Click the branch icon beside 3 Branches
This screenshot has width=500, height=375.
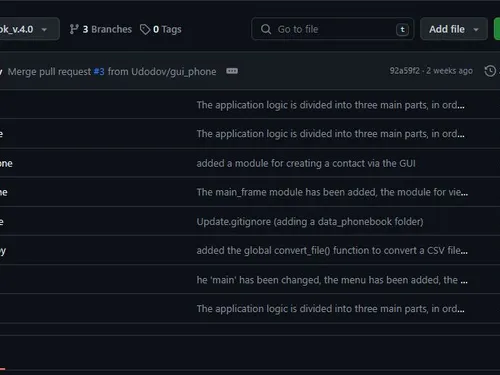click(x=74, y=29)
